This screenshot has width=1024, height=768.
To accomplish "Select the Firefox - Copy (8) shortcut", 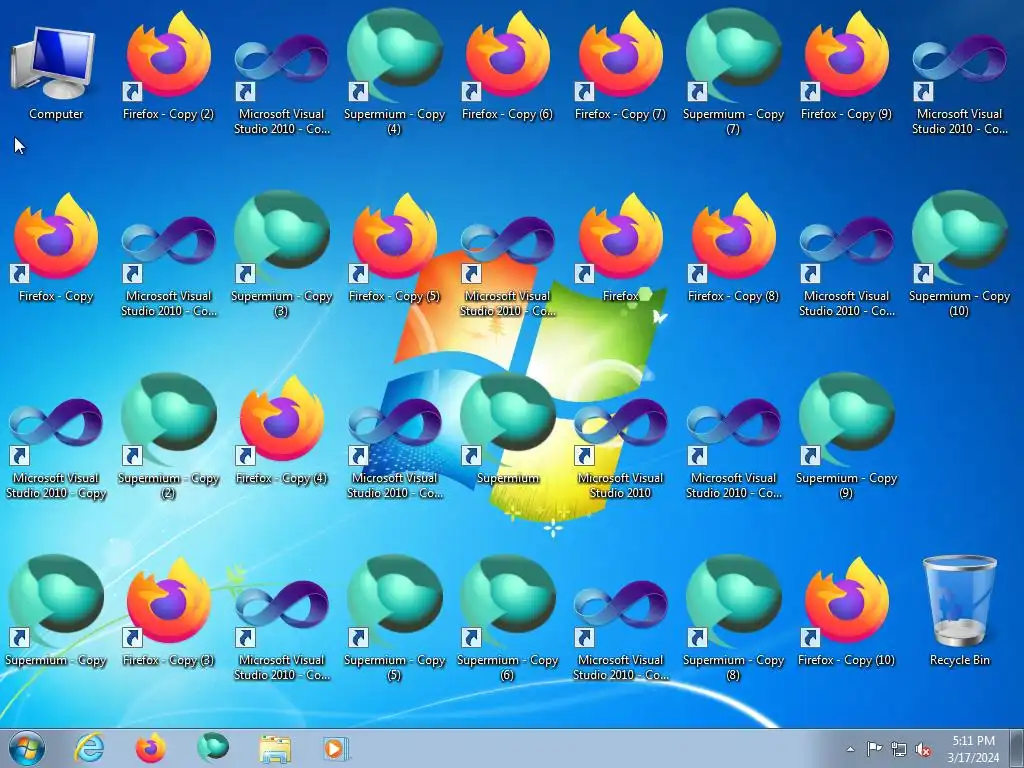I will point(733,246).
